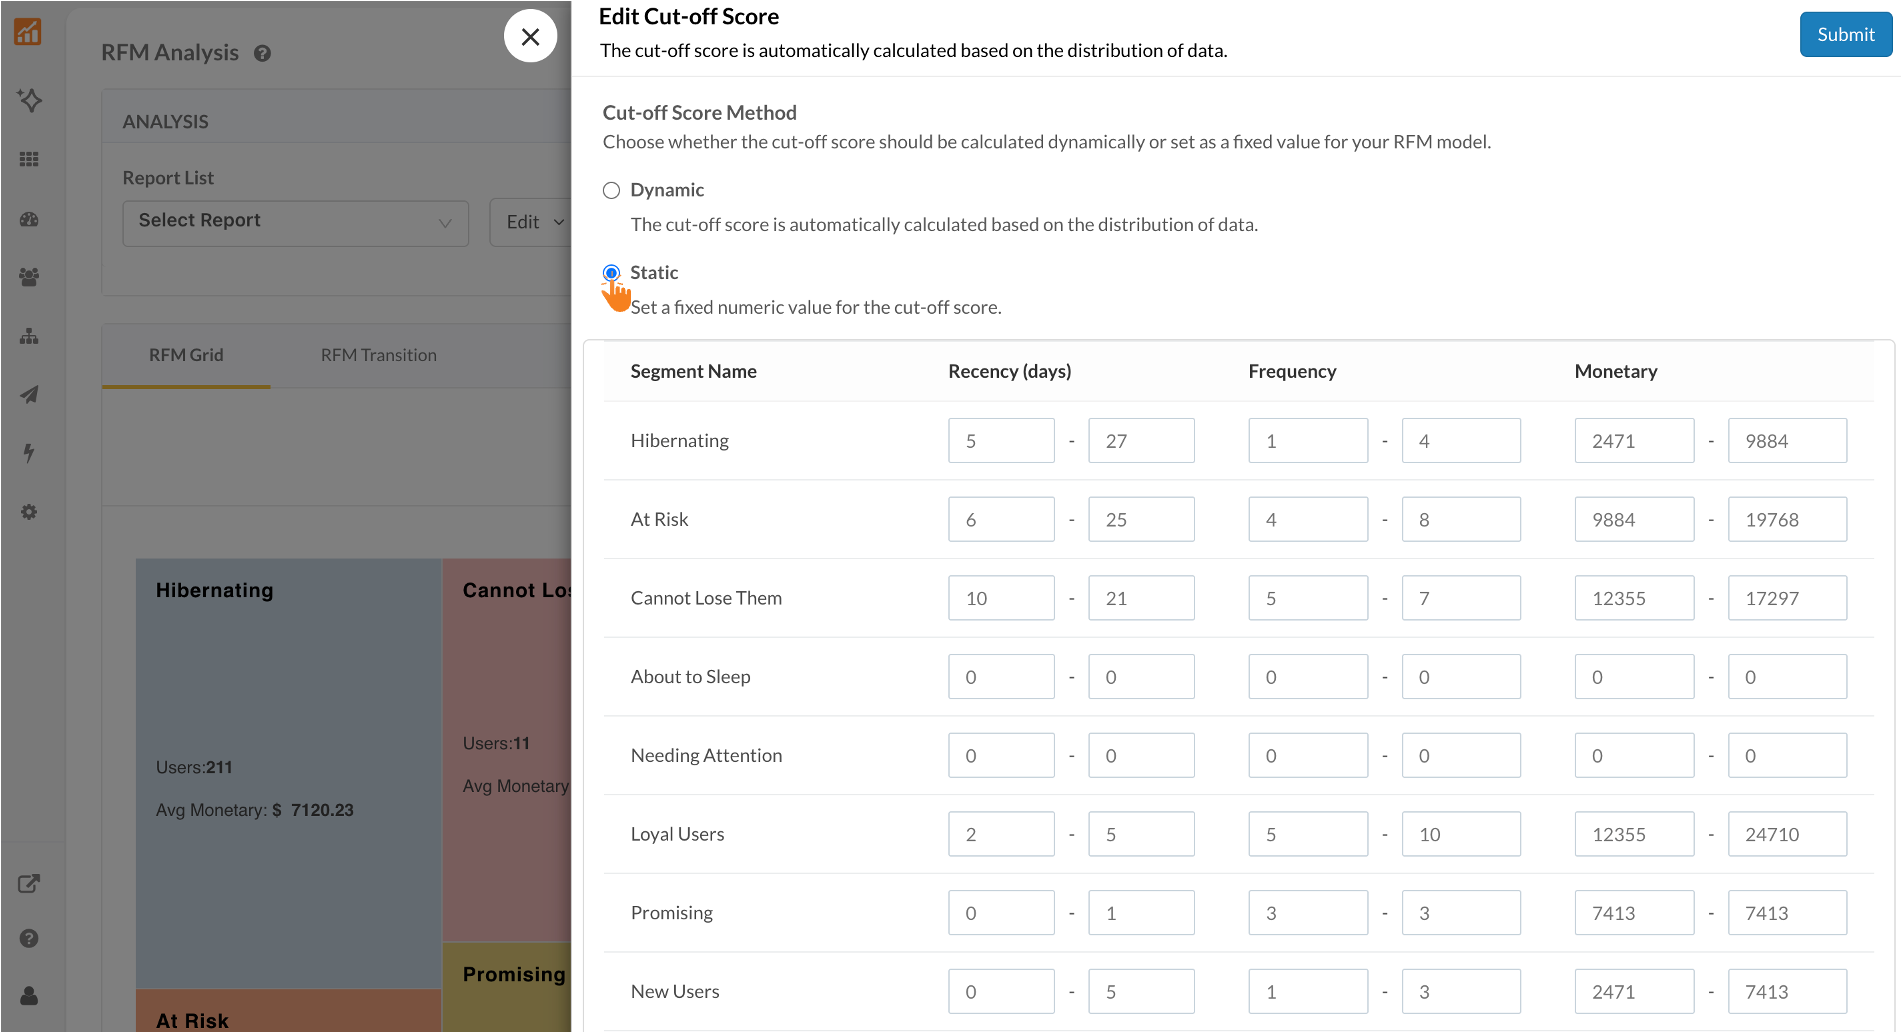Open the audience users icon in sidebar
The height and width of the screenshot is (1032, 1902).
click(30, 278)
